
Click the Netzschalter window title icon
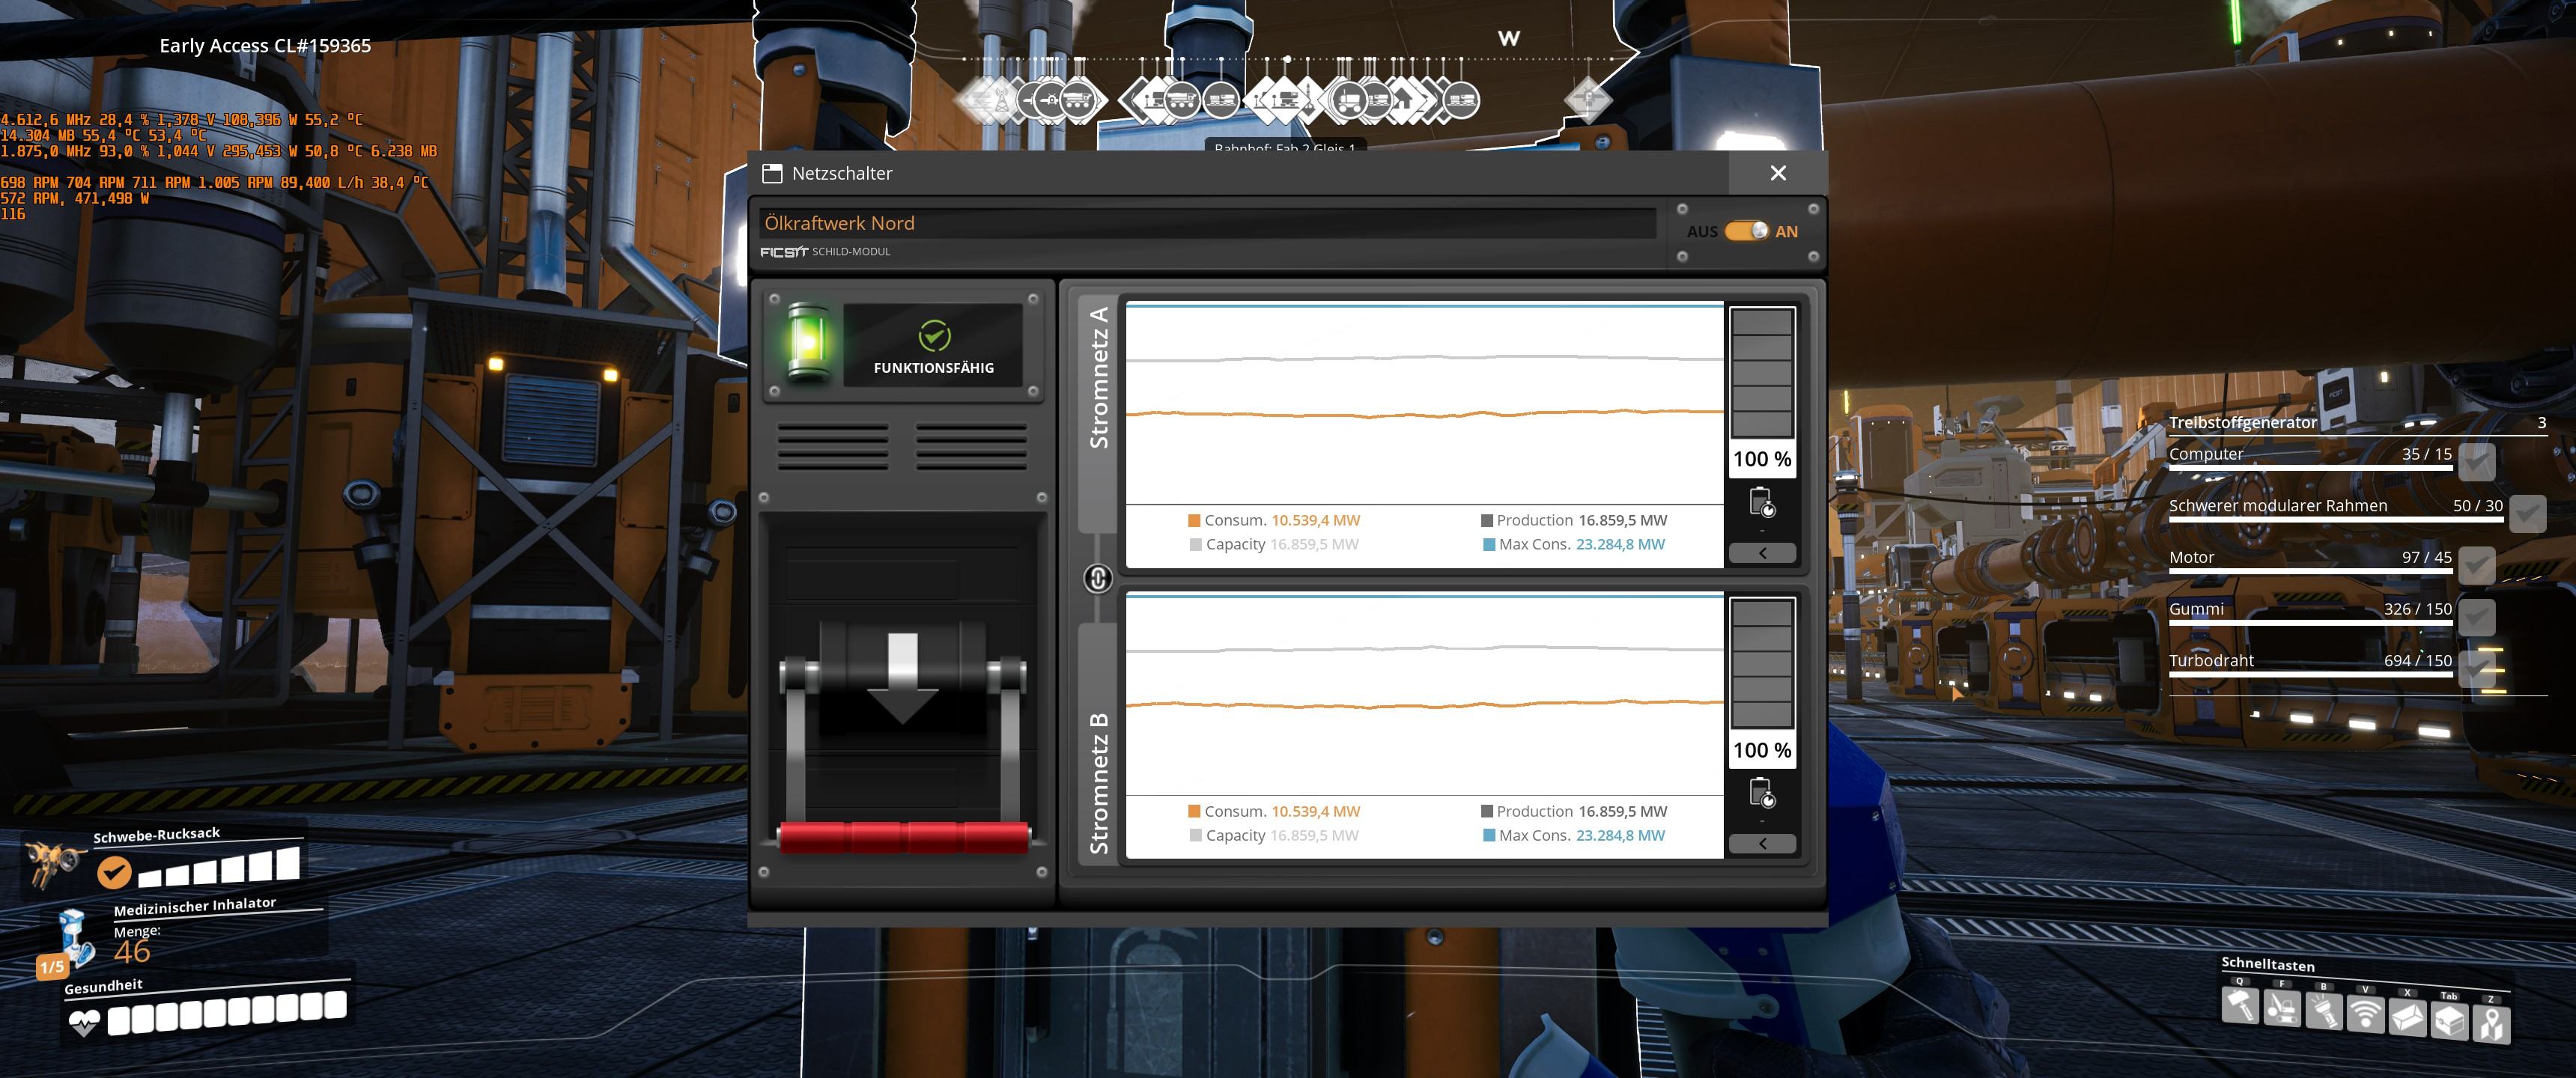772,173
